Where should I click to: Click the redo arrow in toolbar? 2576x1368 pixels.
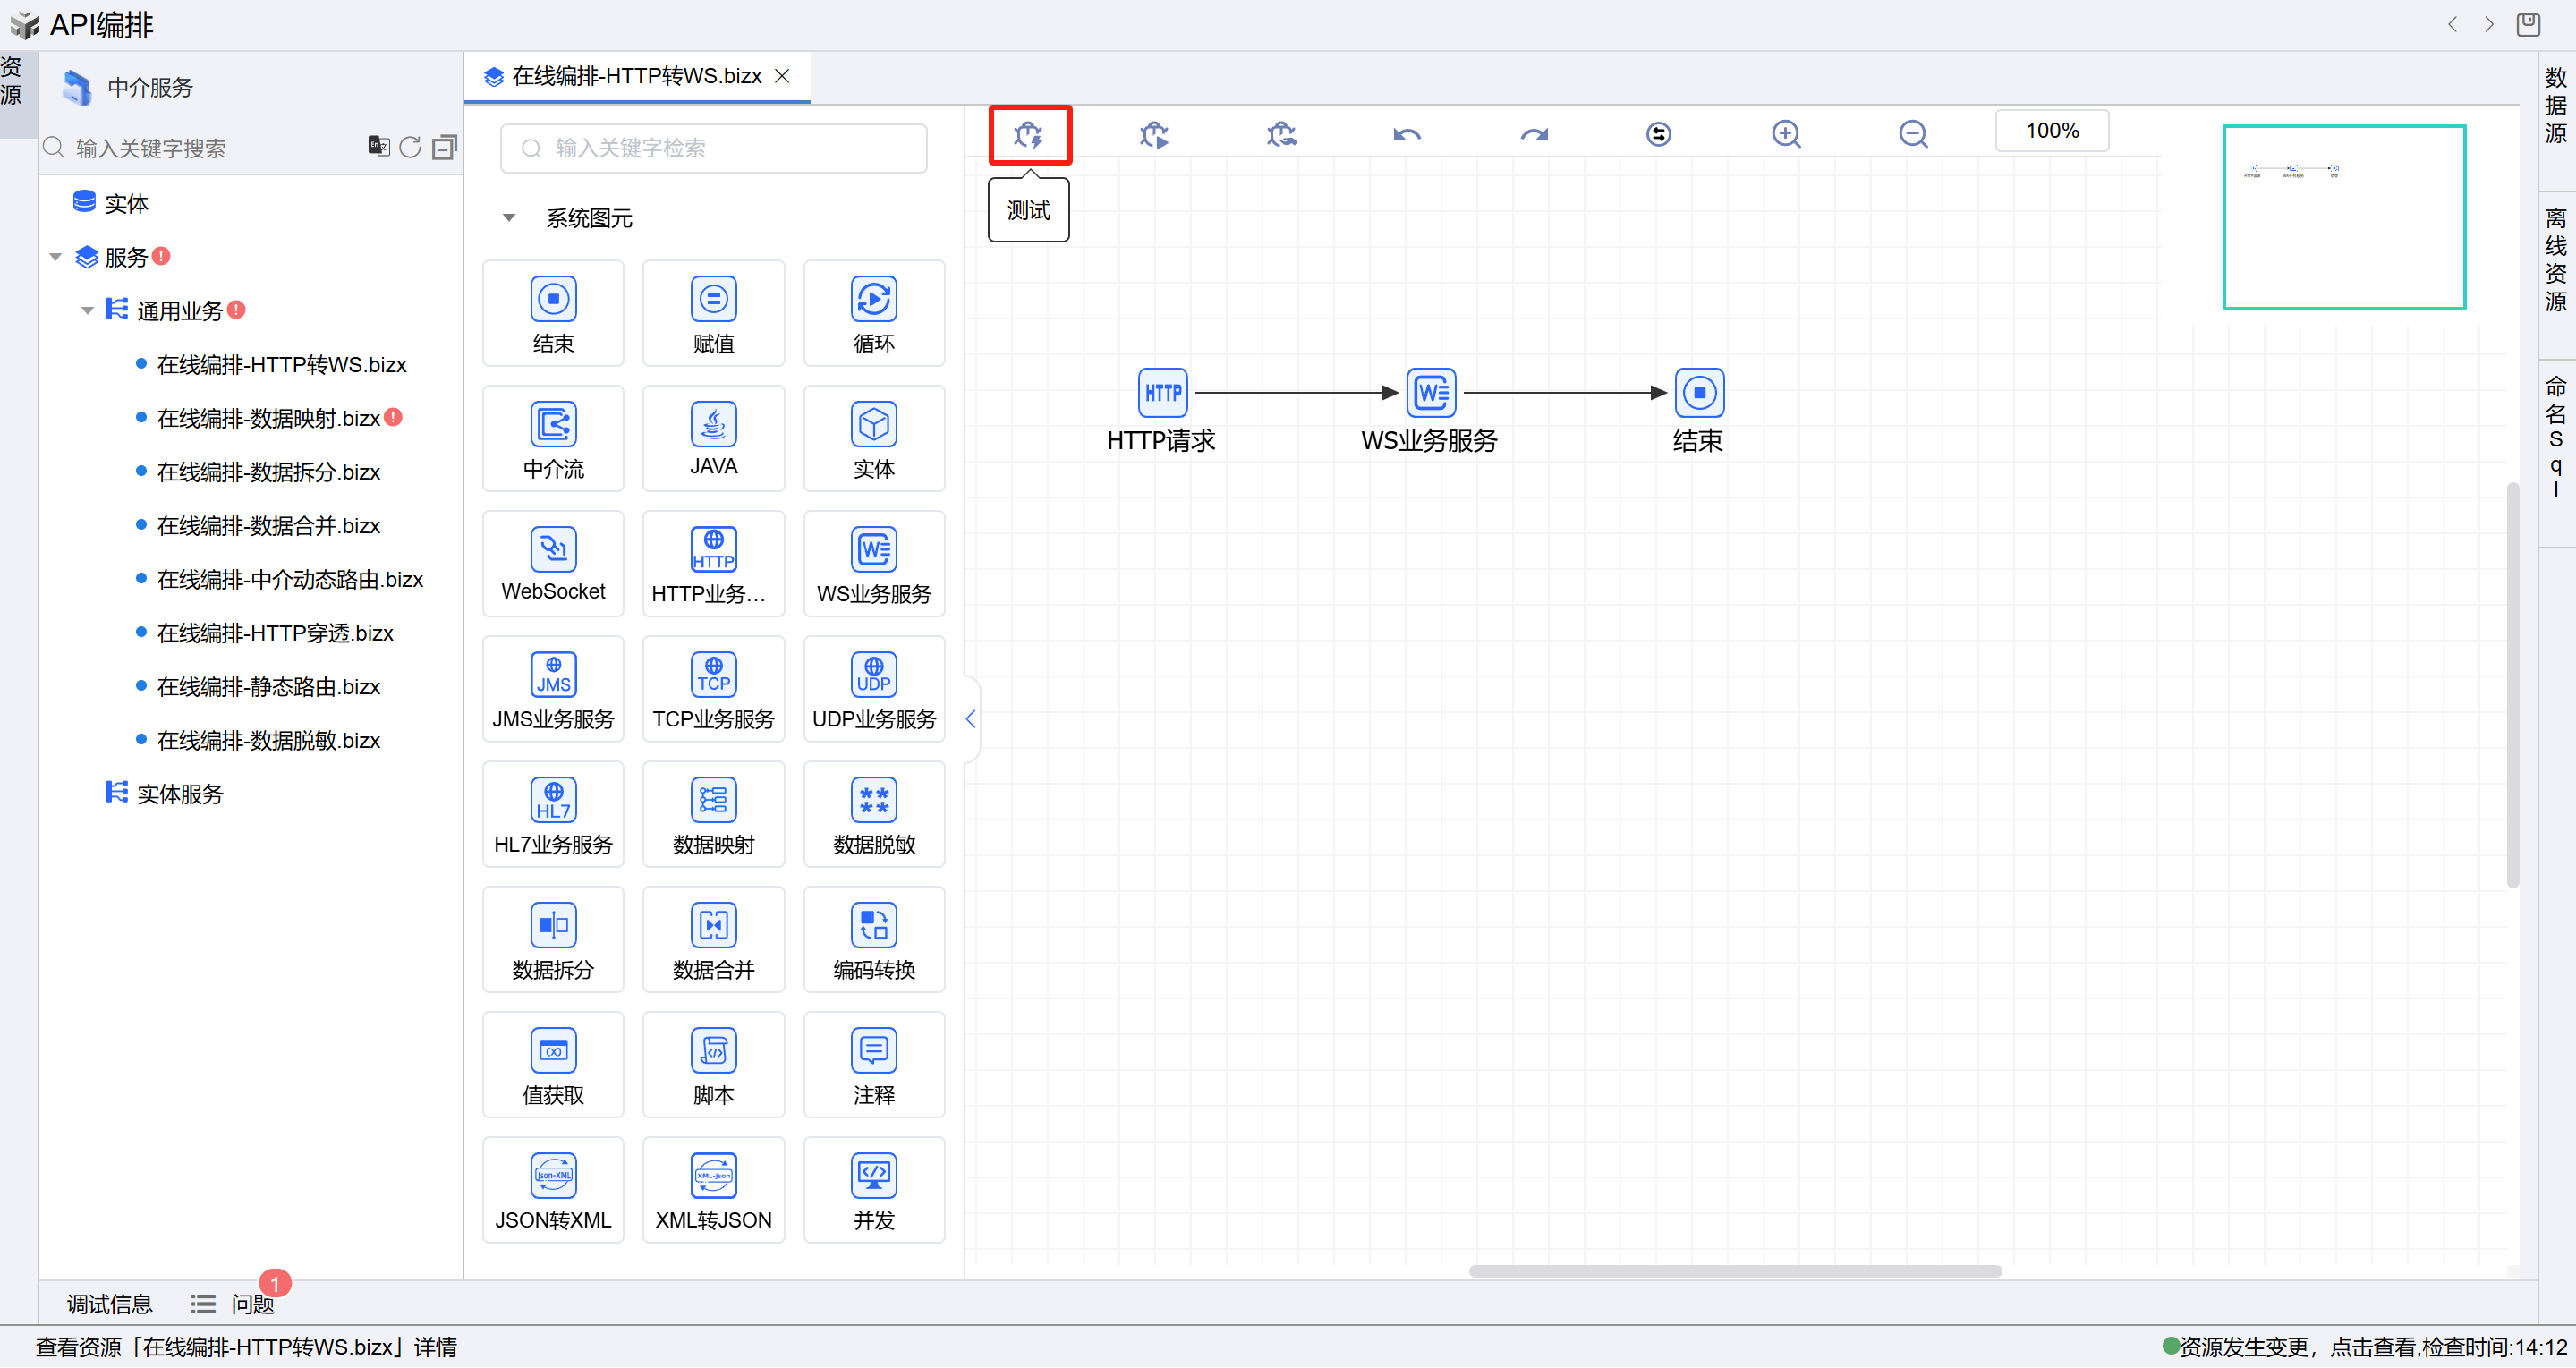coord(1533,134)
